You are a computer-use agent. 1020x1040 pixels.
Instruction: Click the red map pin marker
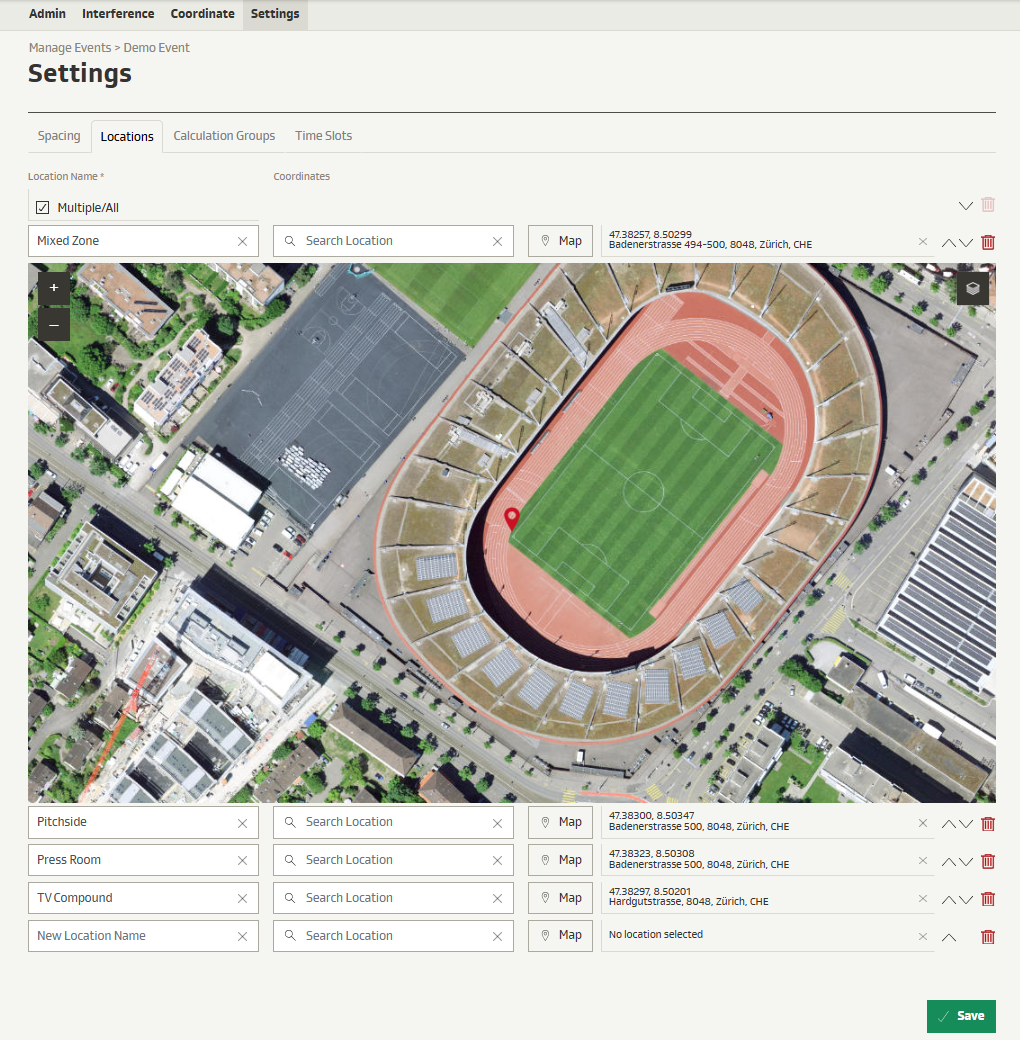point(512,518)
